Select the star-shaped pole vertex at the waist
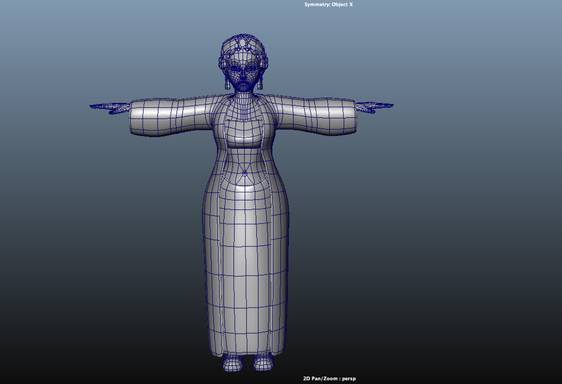562x384 pixels. pyautogui.click(x=245, y=173)
